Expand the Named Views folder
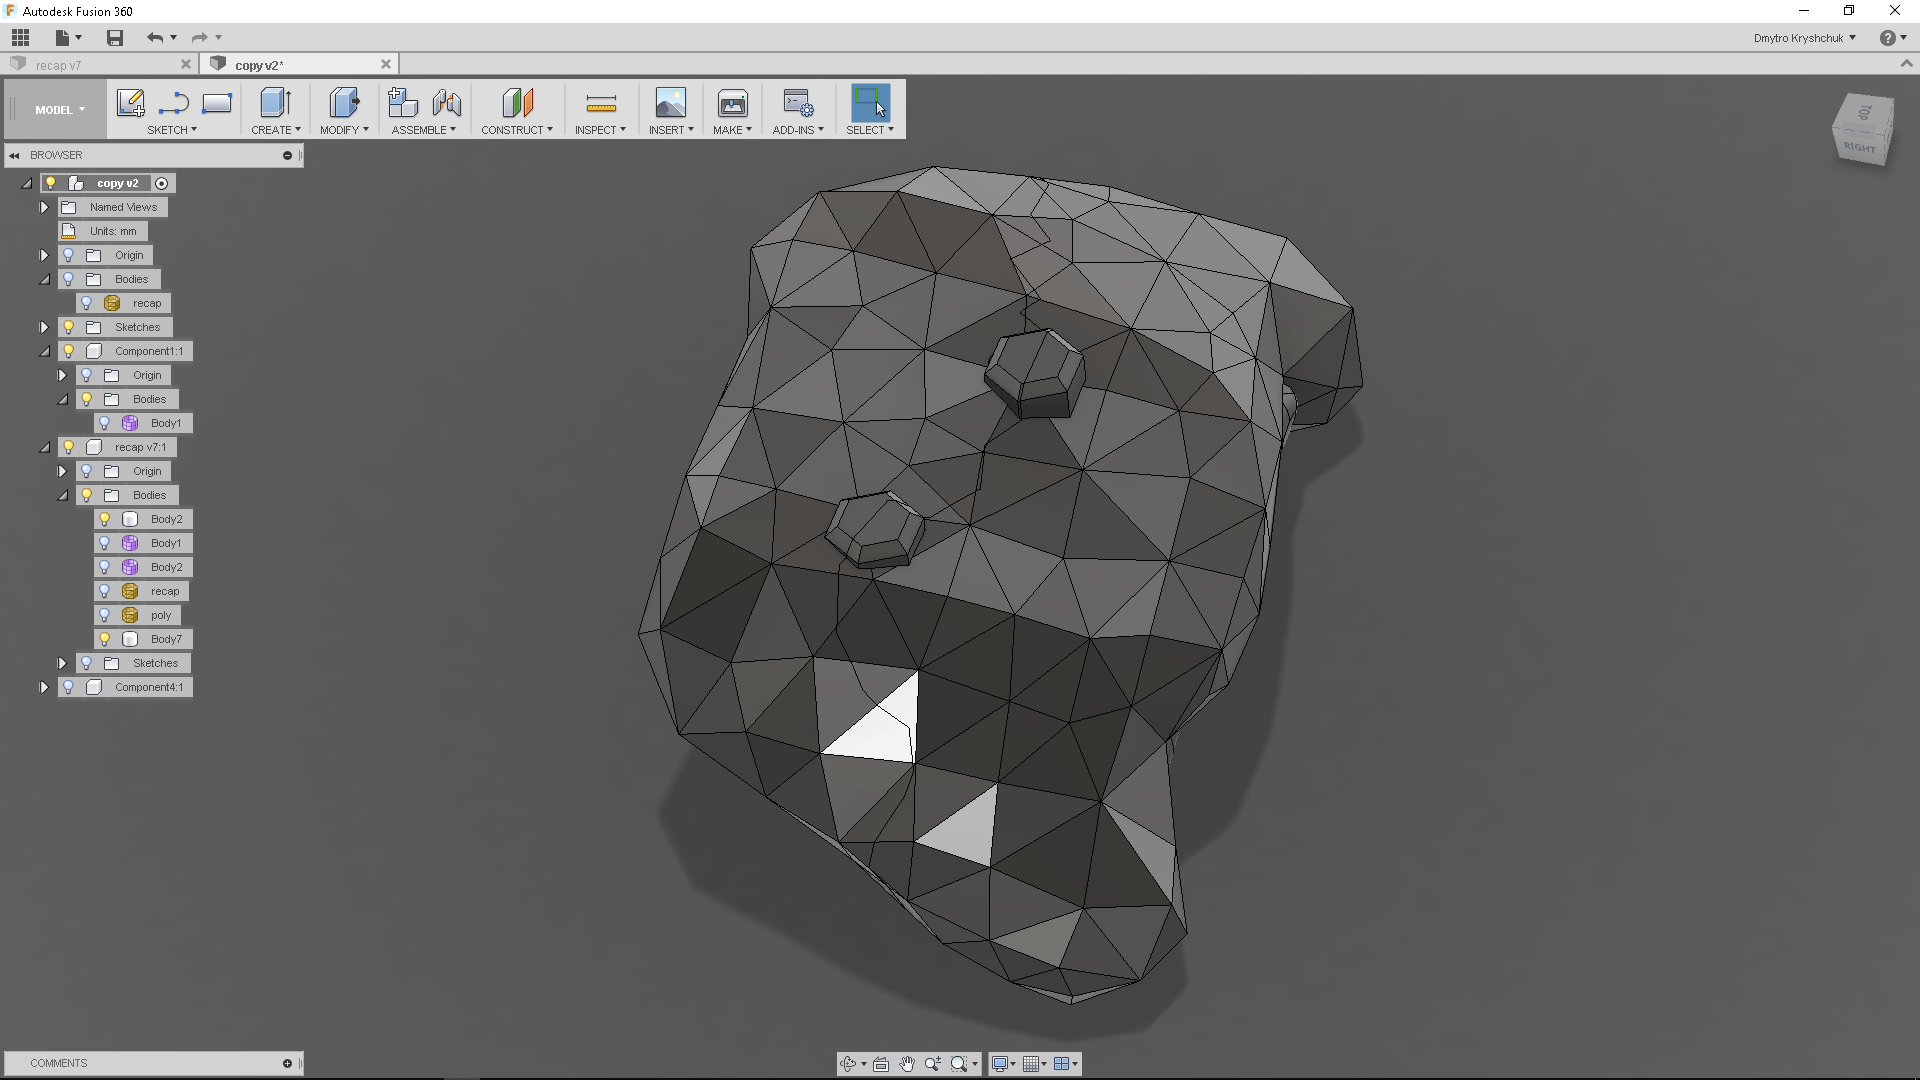Image resolution: width=1920 pixels, height=1080 pixels. pos(44,207)
